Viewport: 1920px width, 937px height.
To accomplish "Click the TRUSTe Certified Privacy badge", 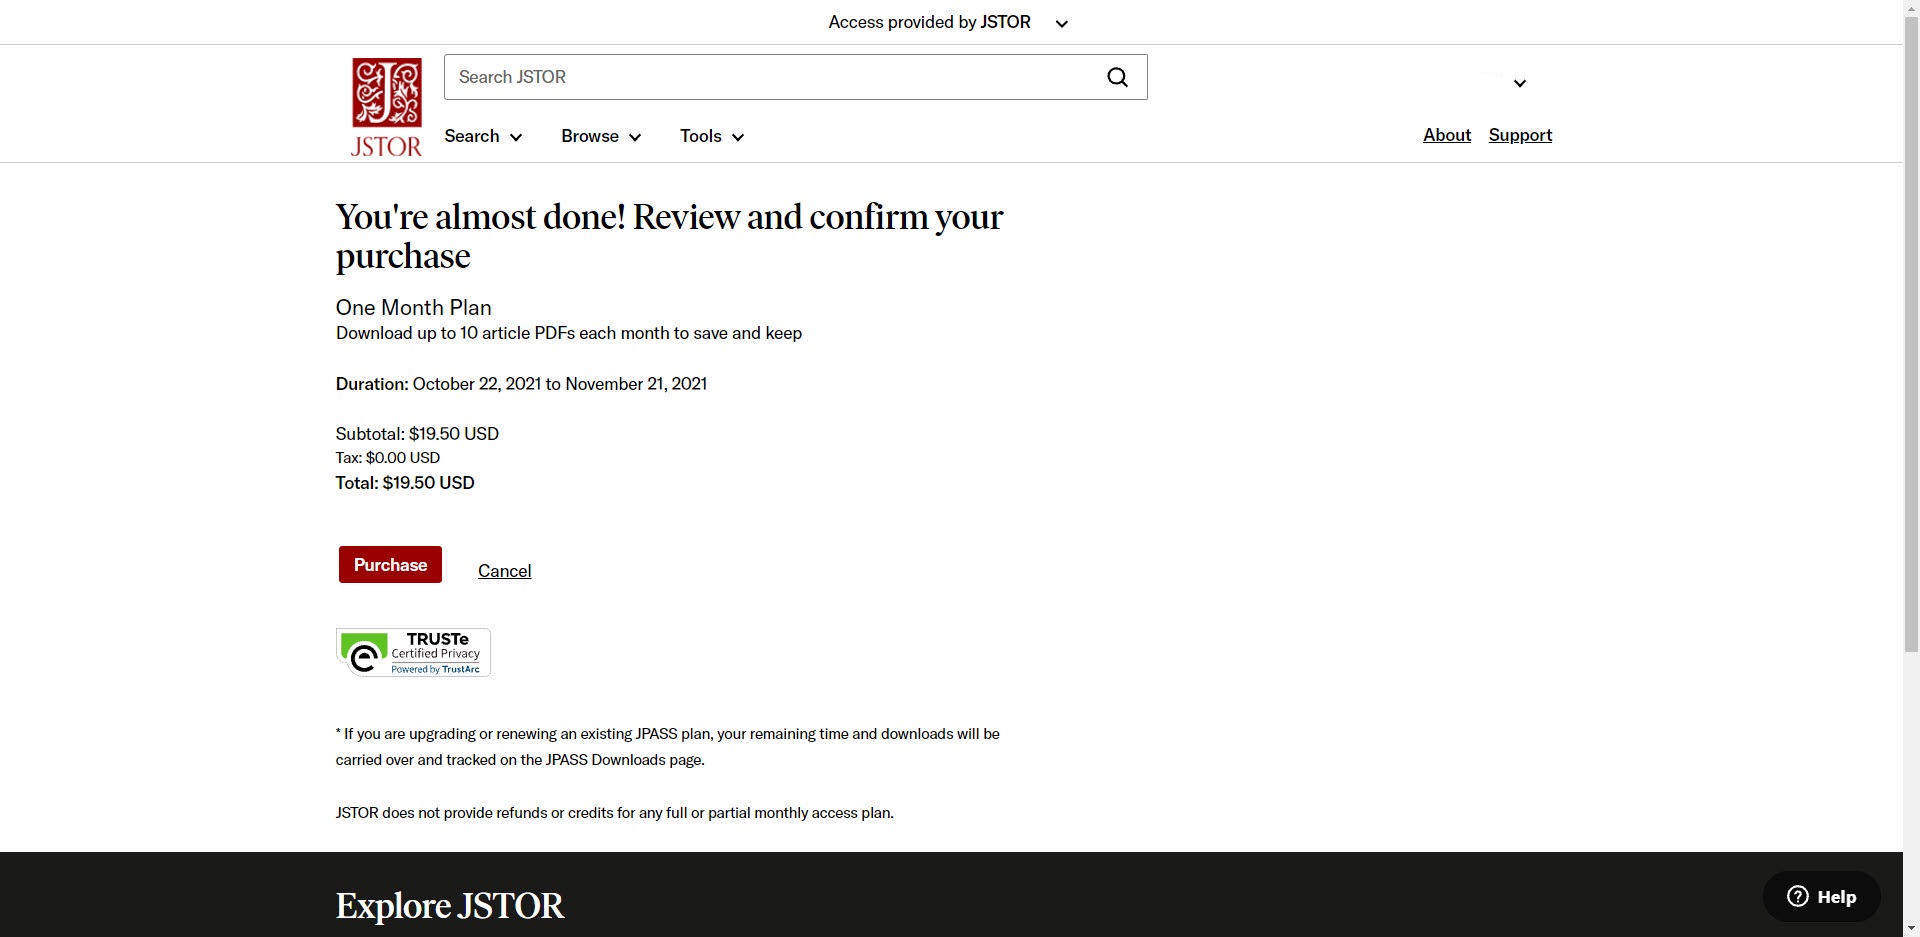I will (x=413, y=653).
